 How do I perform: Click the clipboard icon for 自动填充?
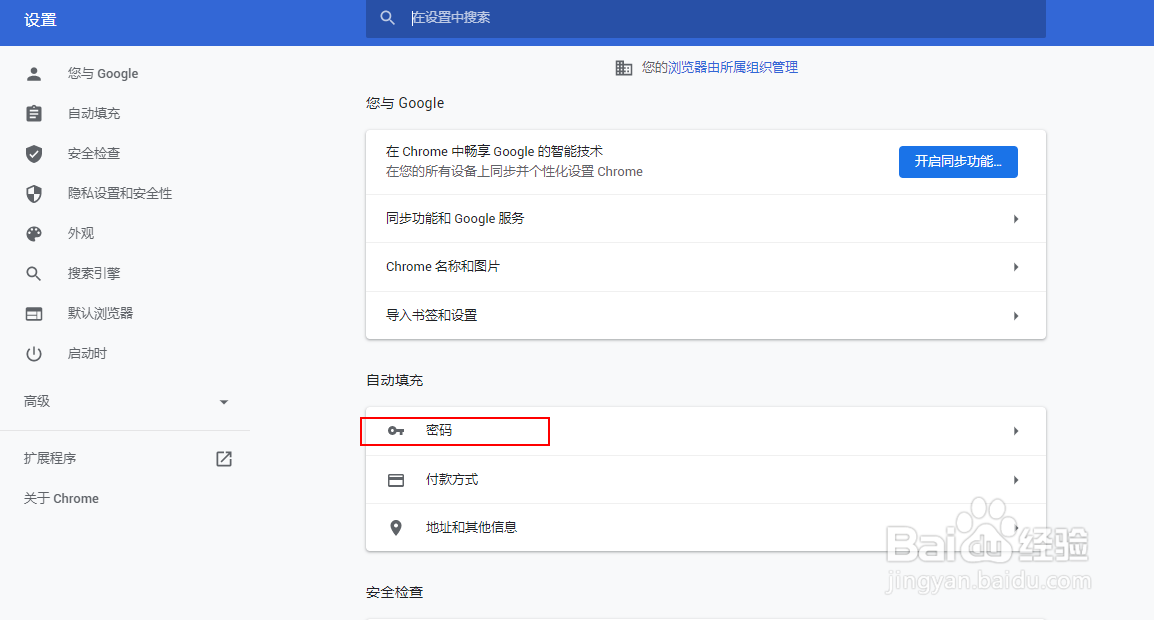coord(34,113)
